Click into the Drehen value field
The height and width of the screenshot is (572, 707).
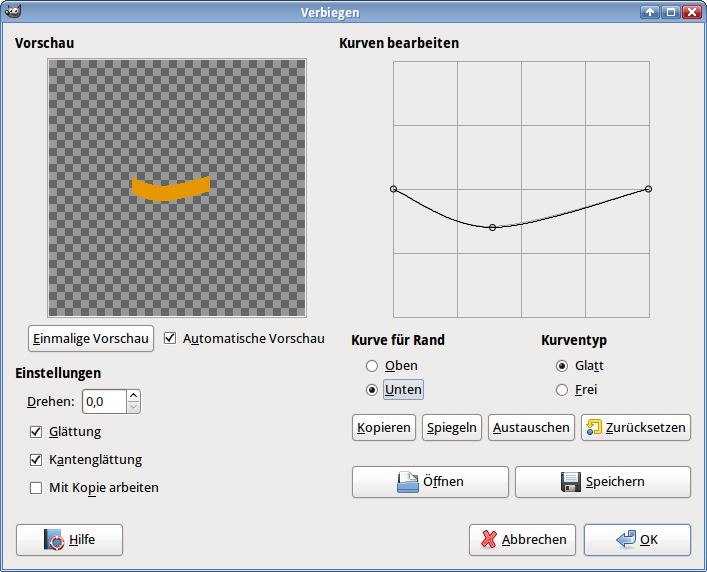[104, 401]
